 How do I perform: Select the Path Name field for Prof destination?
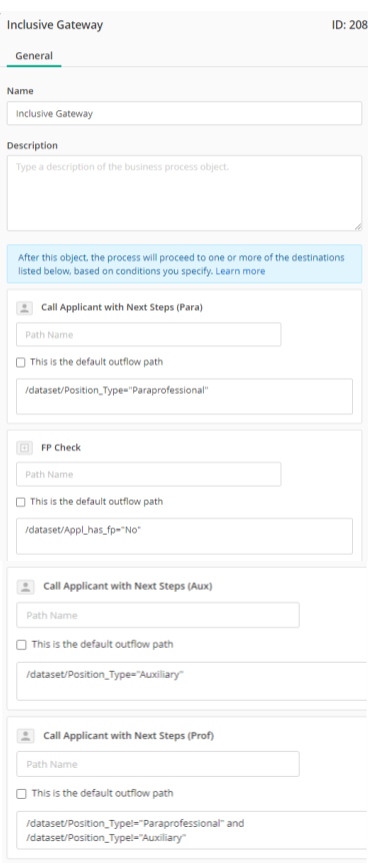click(x=158, y=764)
